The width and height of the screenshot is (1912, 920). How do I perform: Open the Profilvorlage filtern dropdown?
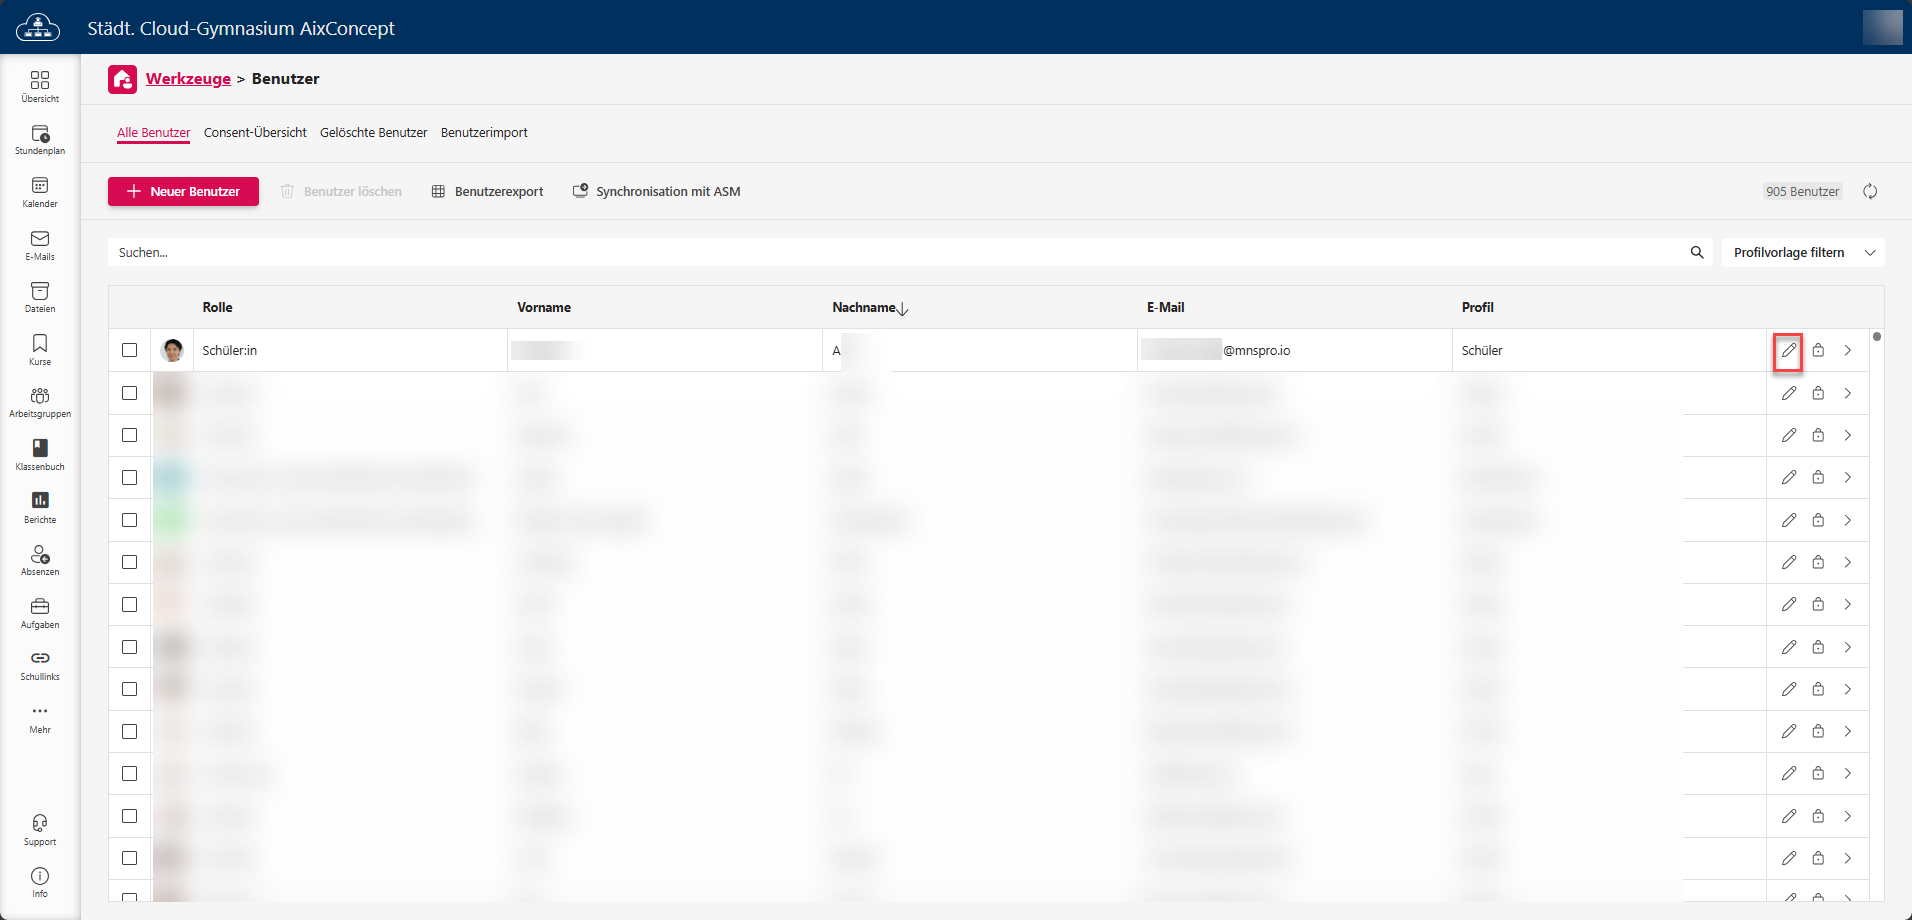click(1802, 253)
